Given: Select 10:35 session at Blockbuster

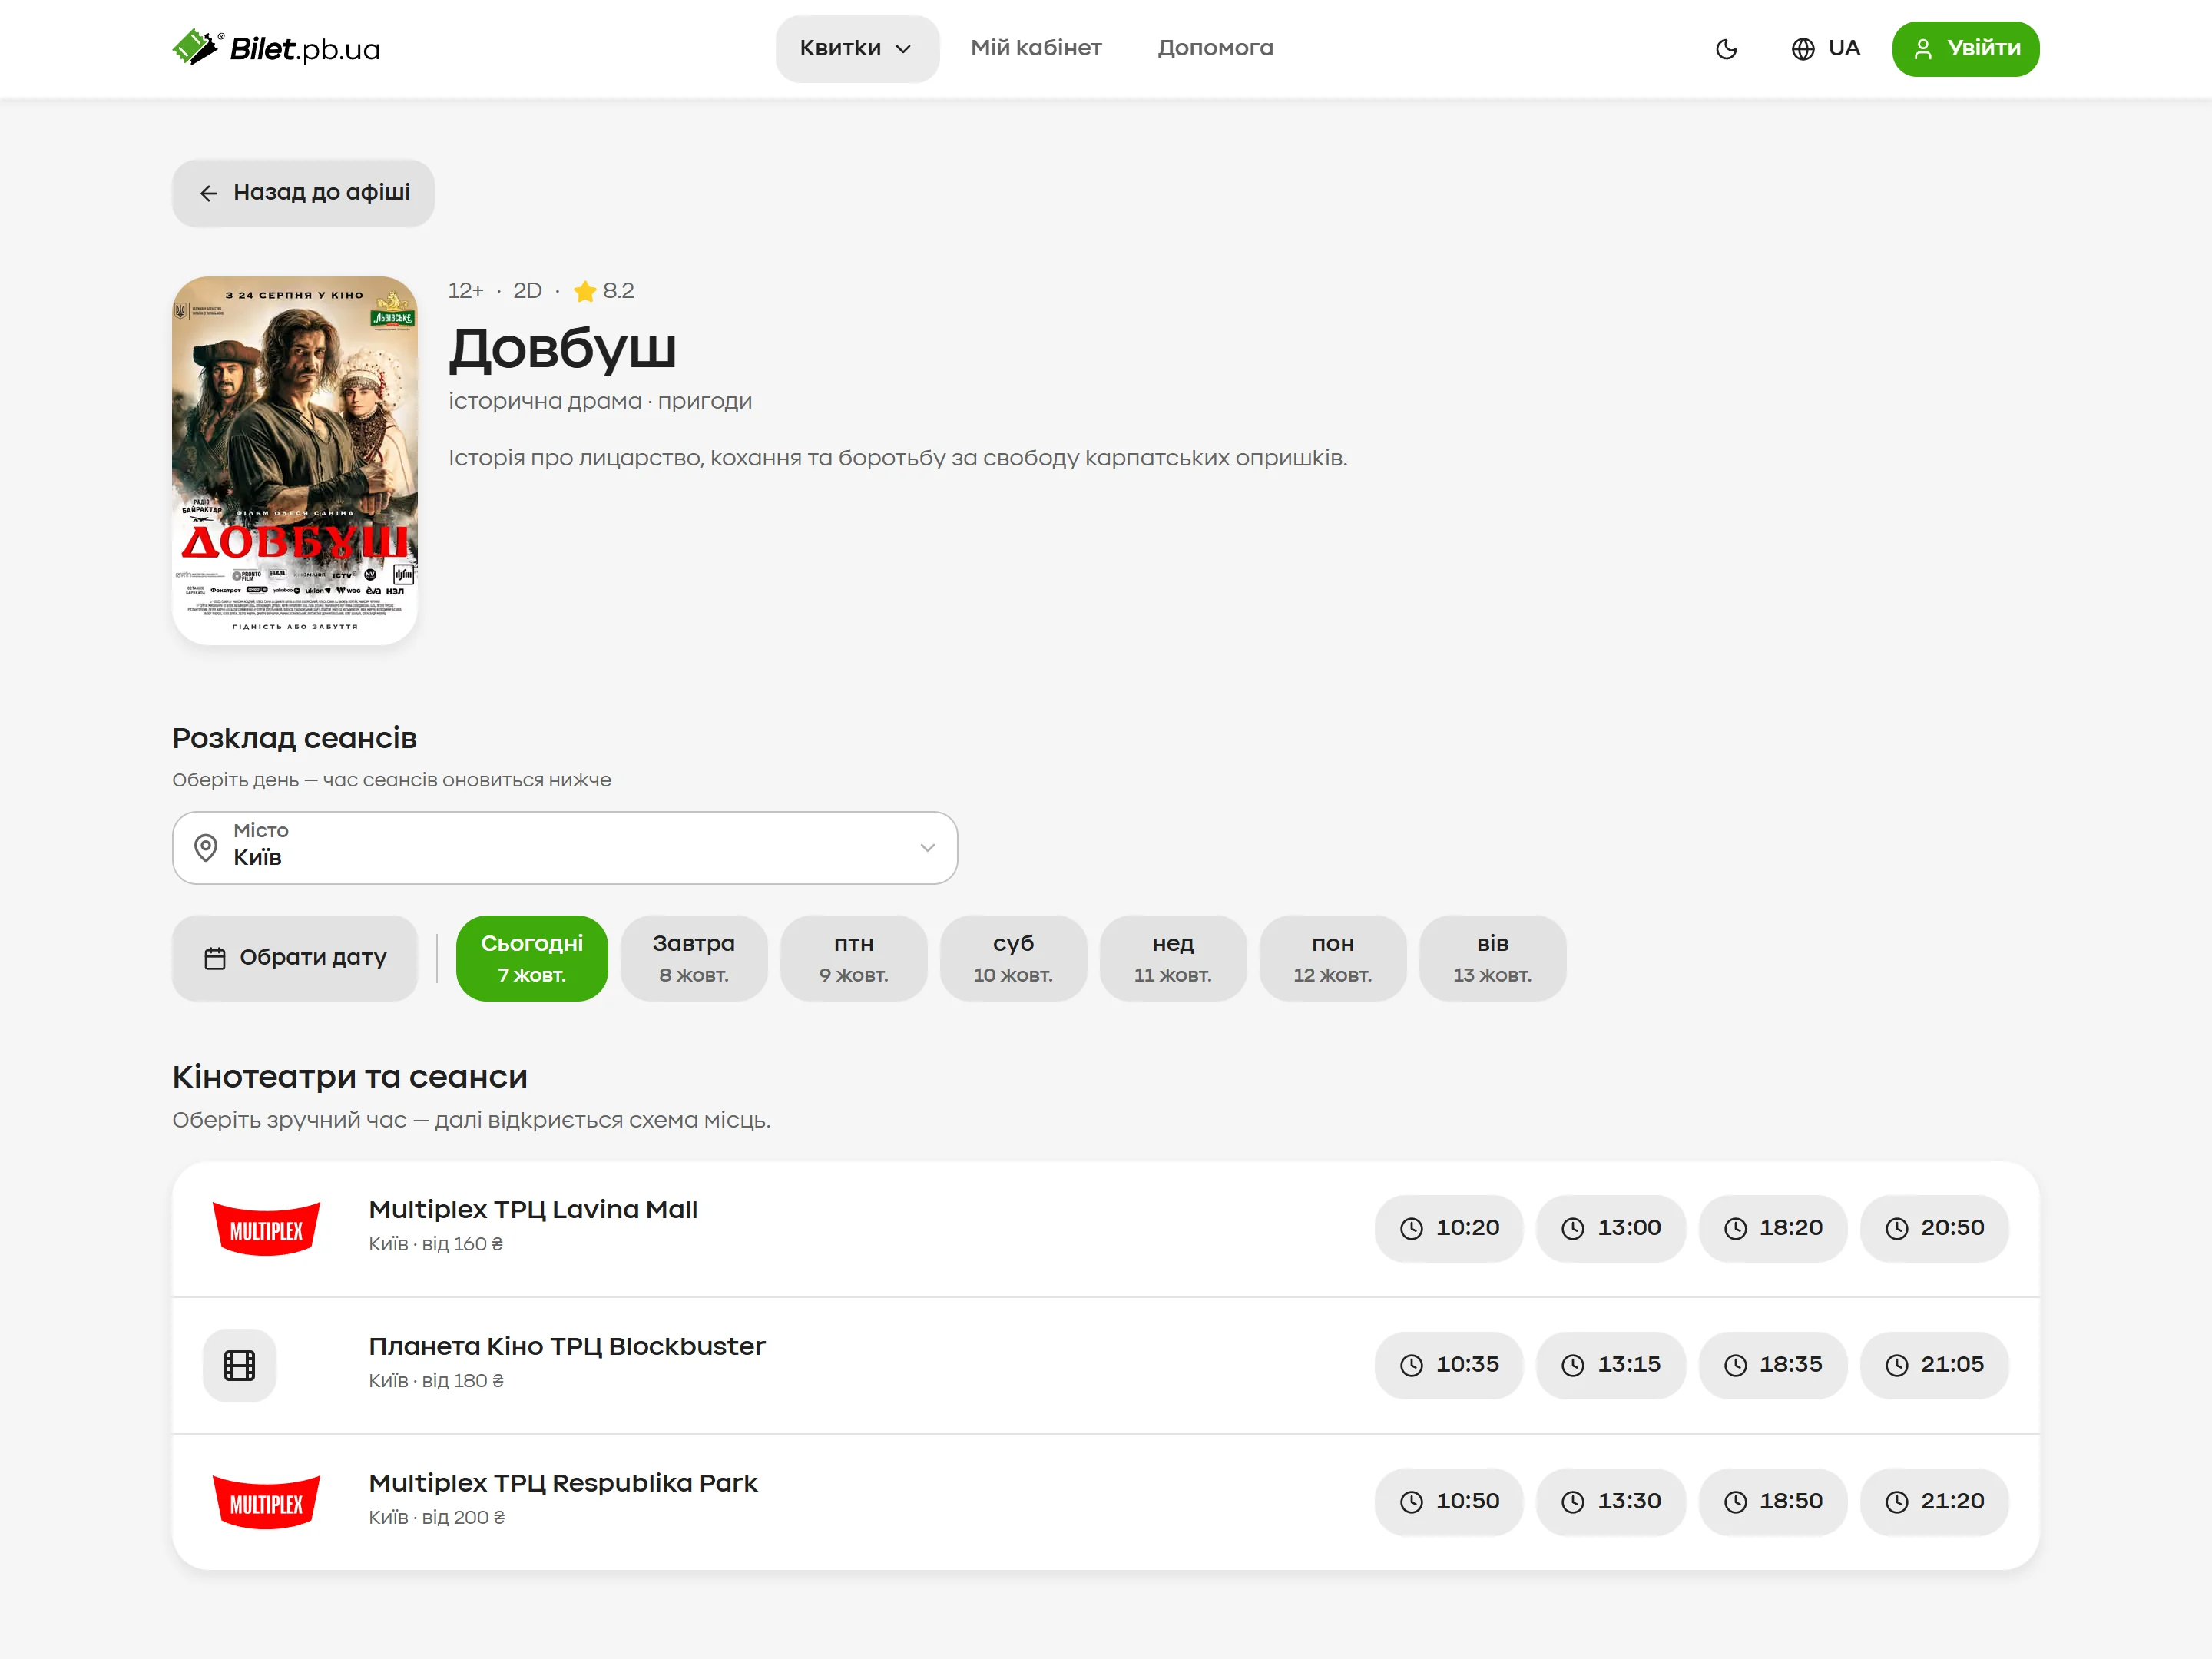Looking at the screenshot, I should (x=1448, y=1366).
